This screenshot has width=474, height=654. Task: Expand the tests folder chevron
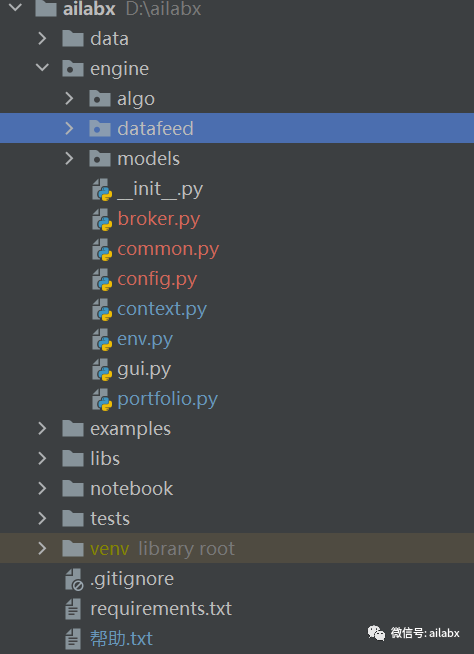click(x=42, y=518)
